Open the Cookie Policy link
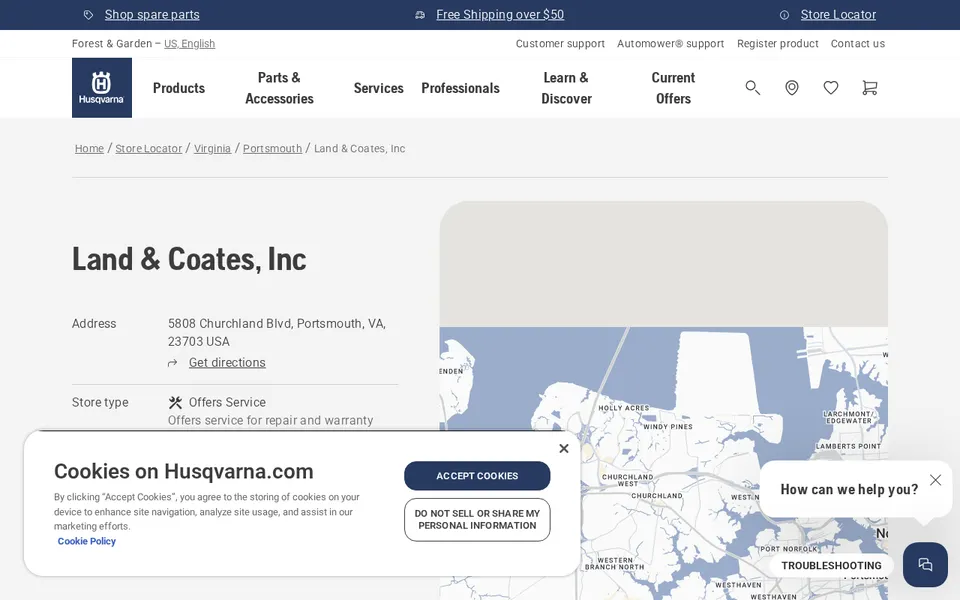This screenshot has width=960, height=600. (x=86, y=541)
